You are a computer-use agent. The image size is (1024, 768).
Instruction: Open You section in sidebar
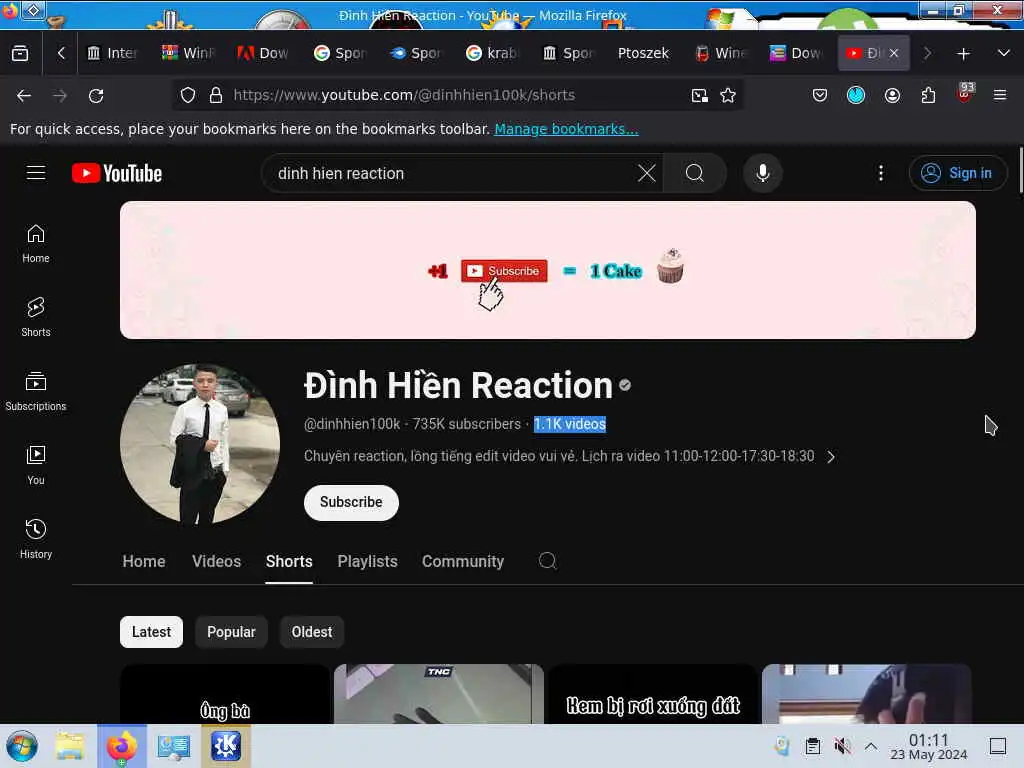point(36,465)
